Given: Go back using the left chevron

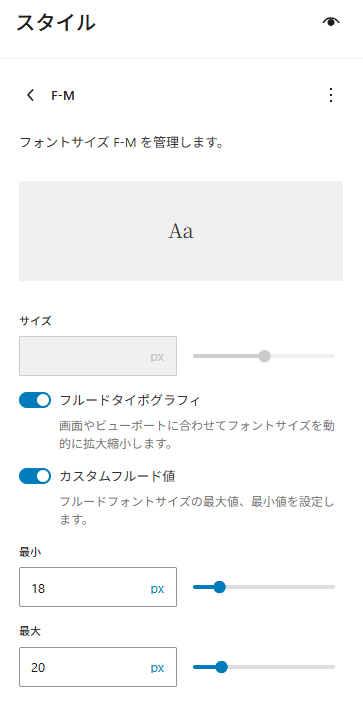Looking at the screenshot, I should 30,95.
